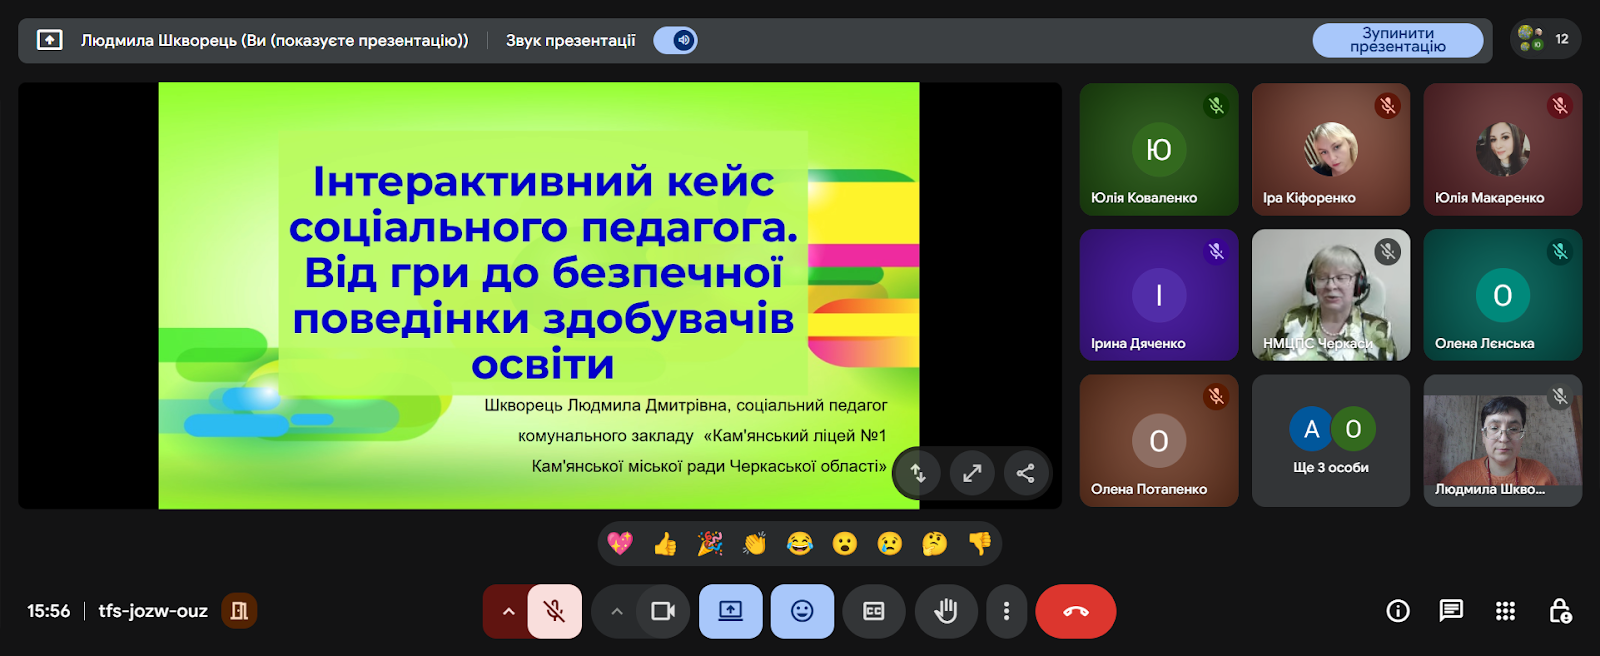Open the activities grid icon
Screen dimensions: 1600x656
coord(1505,611)
